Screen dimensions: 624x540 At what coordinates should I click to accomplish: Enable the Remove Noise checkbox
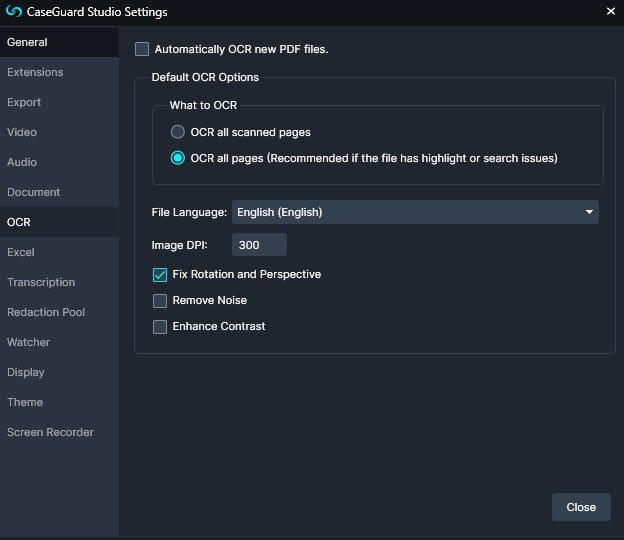point(160,300)
